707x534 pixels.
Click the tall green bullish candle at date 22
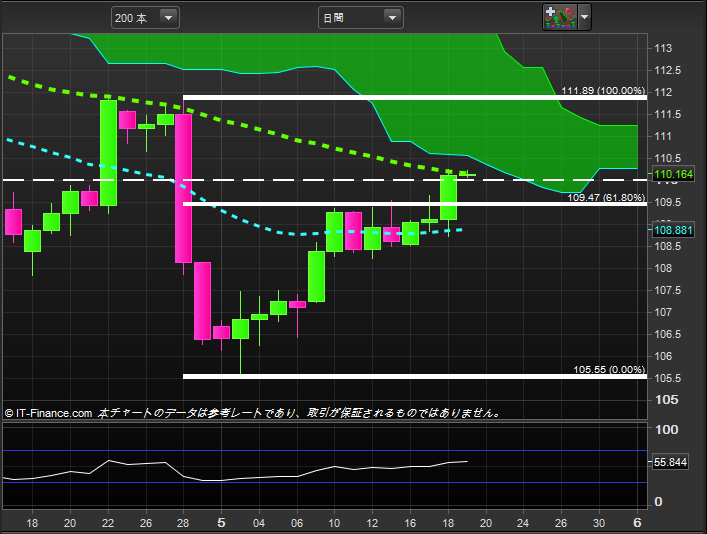[108, 153]
